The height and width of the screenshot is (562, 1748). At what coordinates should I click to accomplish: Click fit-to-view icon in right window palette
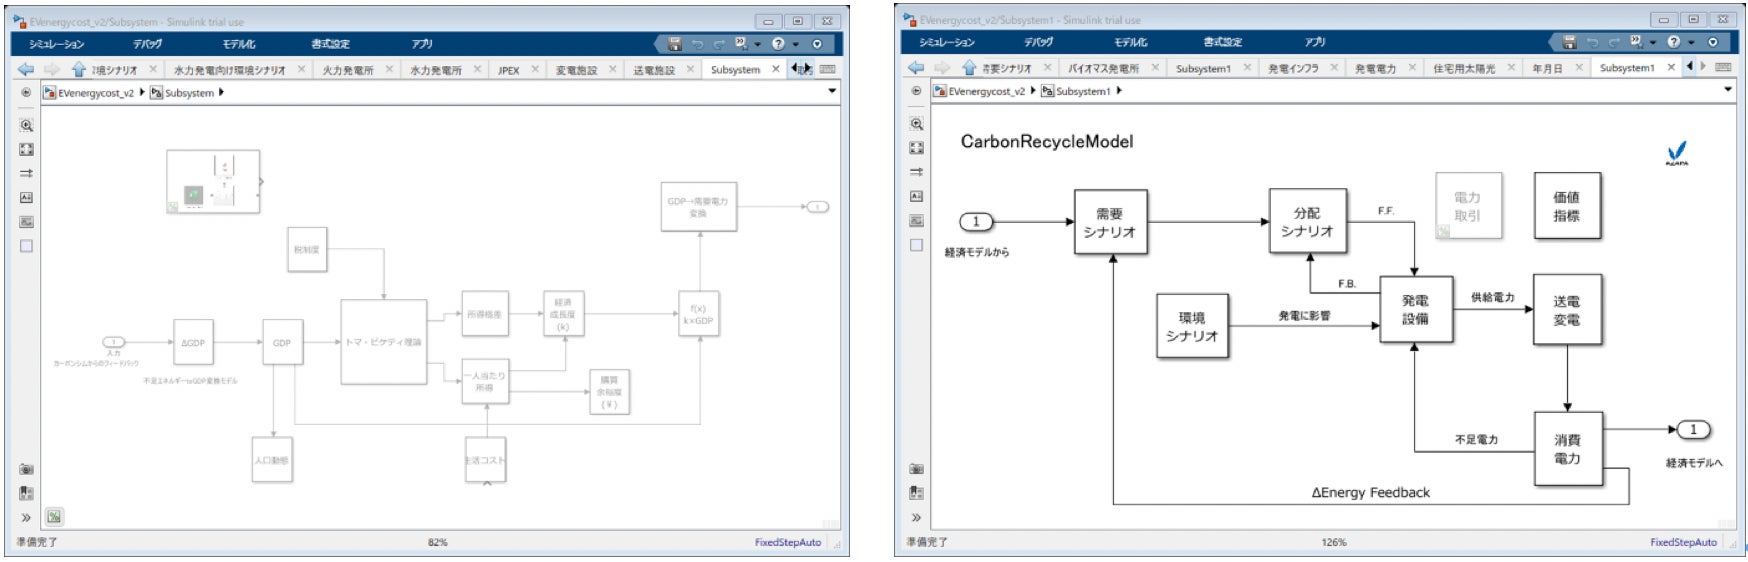[916, 148]
